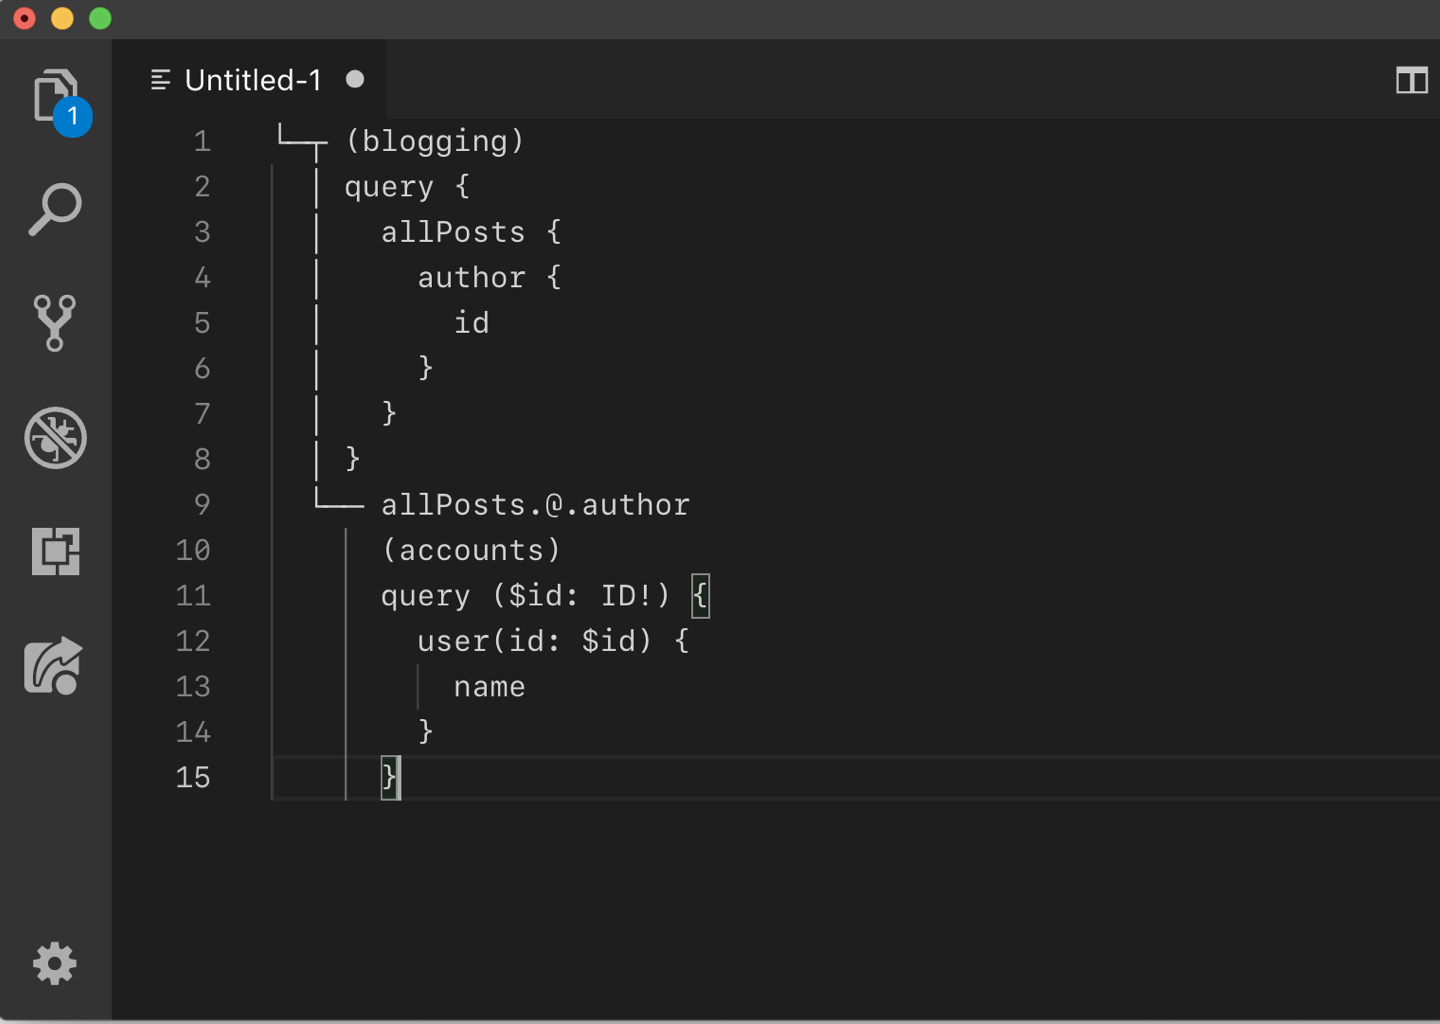Open the Search panel

tap(55, 209)
